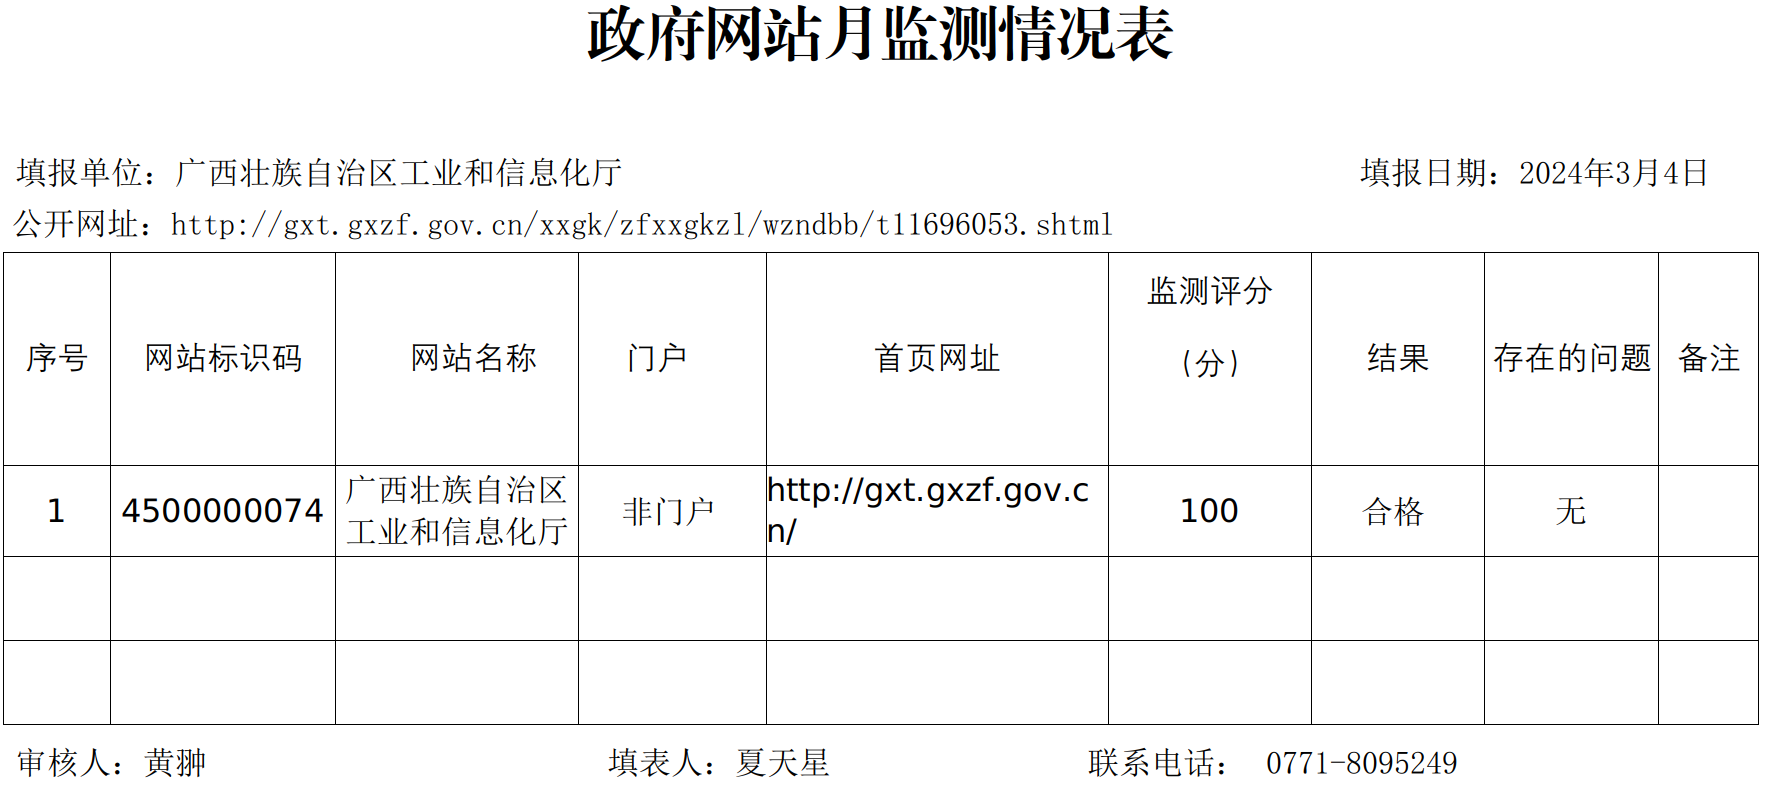
Task: Click the 非门户 cell
Action: (x=668, y=512)
